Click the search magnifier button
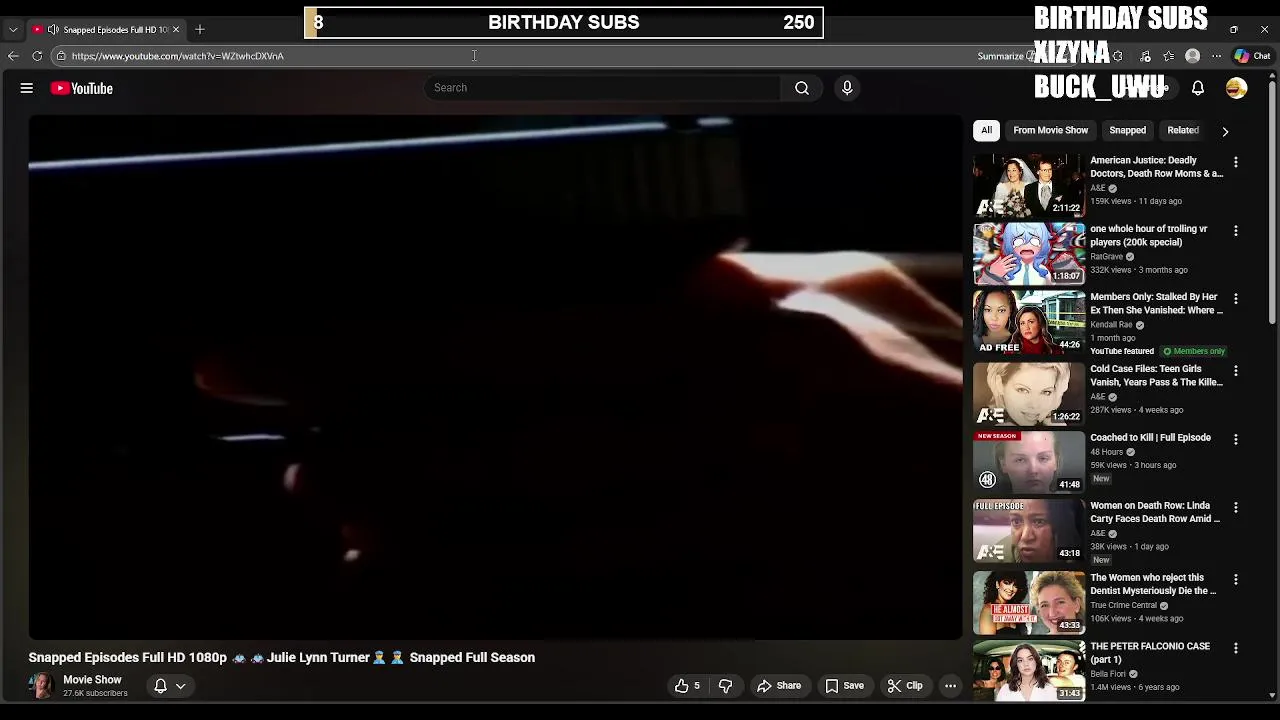Viewport: 1280px width, 720px height. pyautogui.click(x=802, y=88)
